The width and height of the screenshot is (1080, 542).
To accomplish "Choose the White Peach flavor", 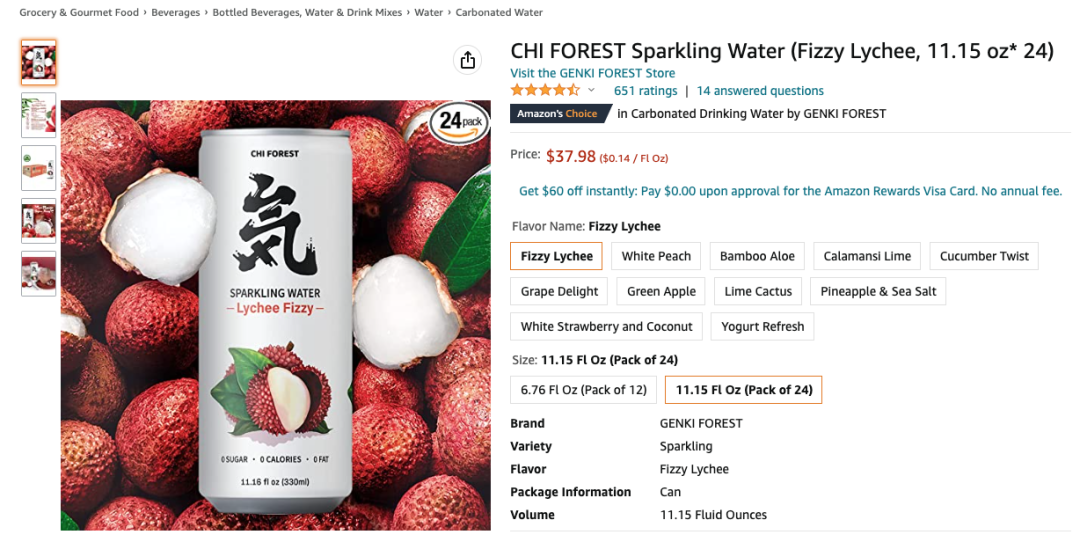I will coord(656,256).
